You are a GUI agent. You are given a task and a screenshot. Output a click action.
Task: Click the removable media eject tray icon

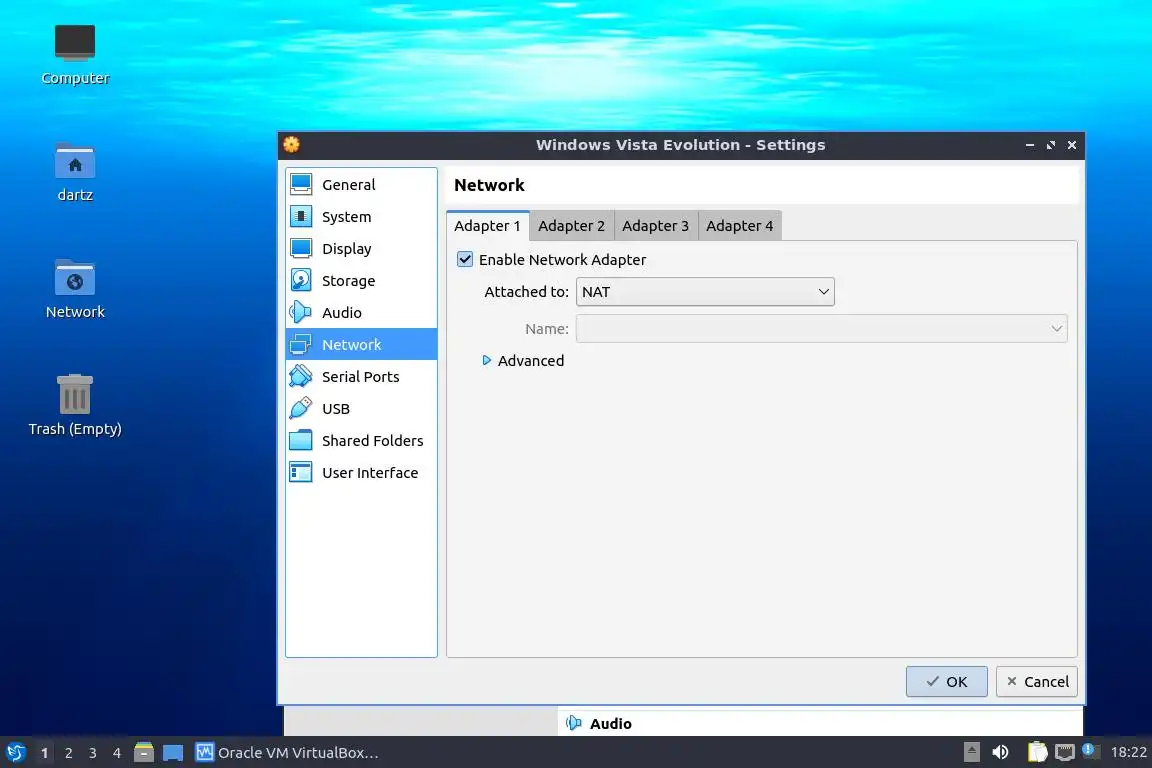click(972, 752)
